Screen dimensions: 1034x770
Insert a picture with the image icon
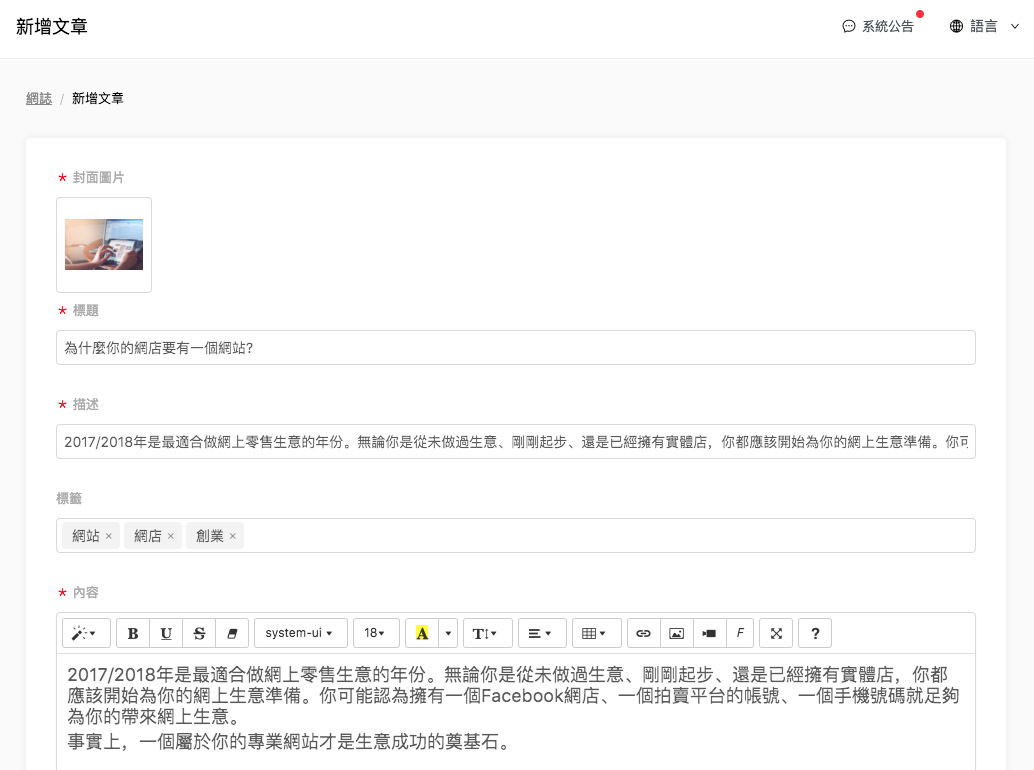point(677,634)
